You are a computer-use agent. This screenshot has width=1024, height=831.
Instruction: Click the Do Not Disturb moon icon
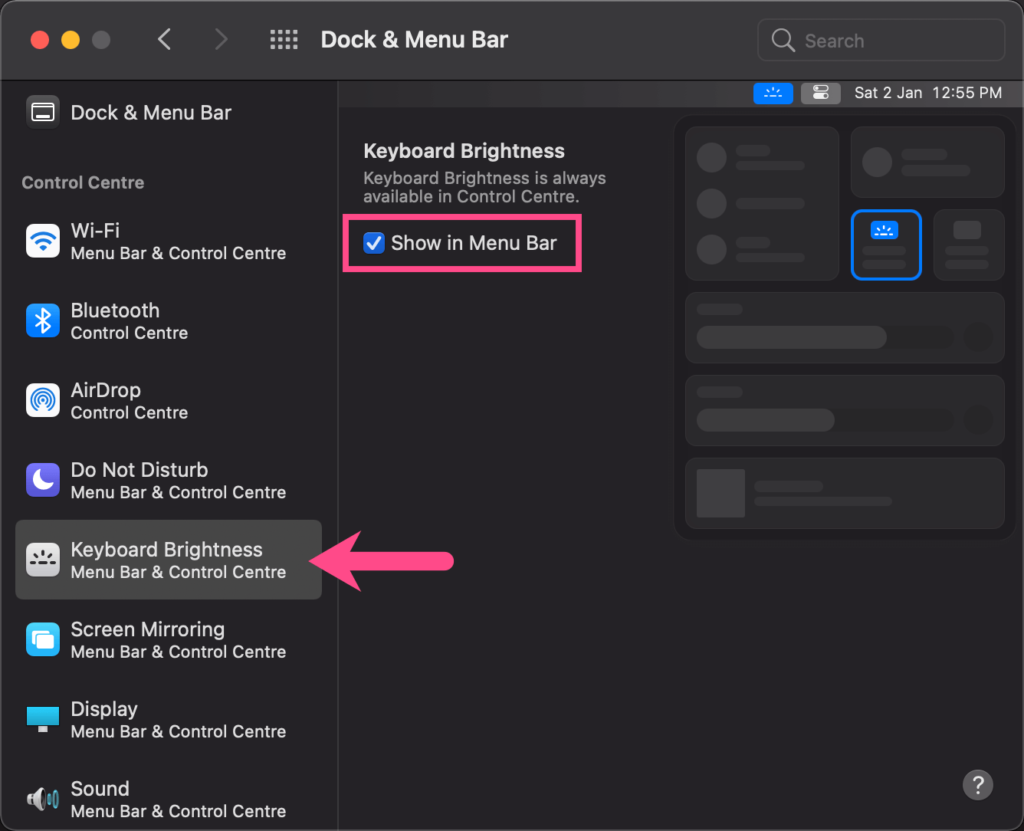pyautogui.click(x=42, y=479)
